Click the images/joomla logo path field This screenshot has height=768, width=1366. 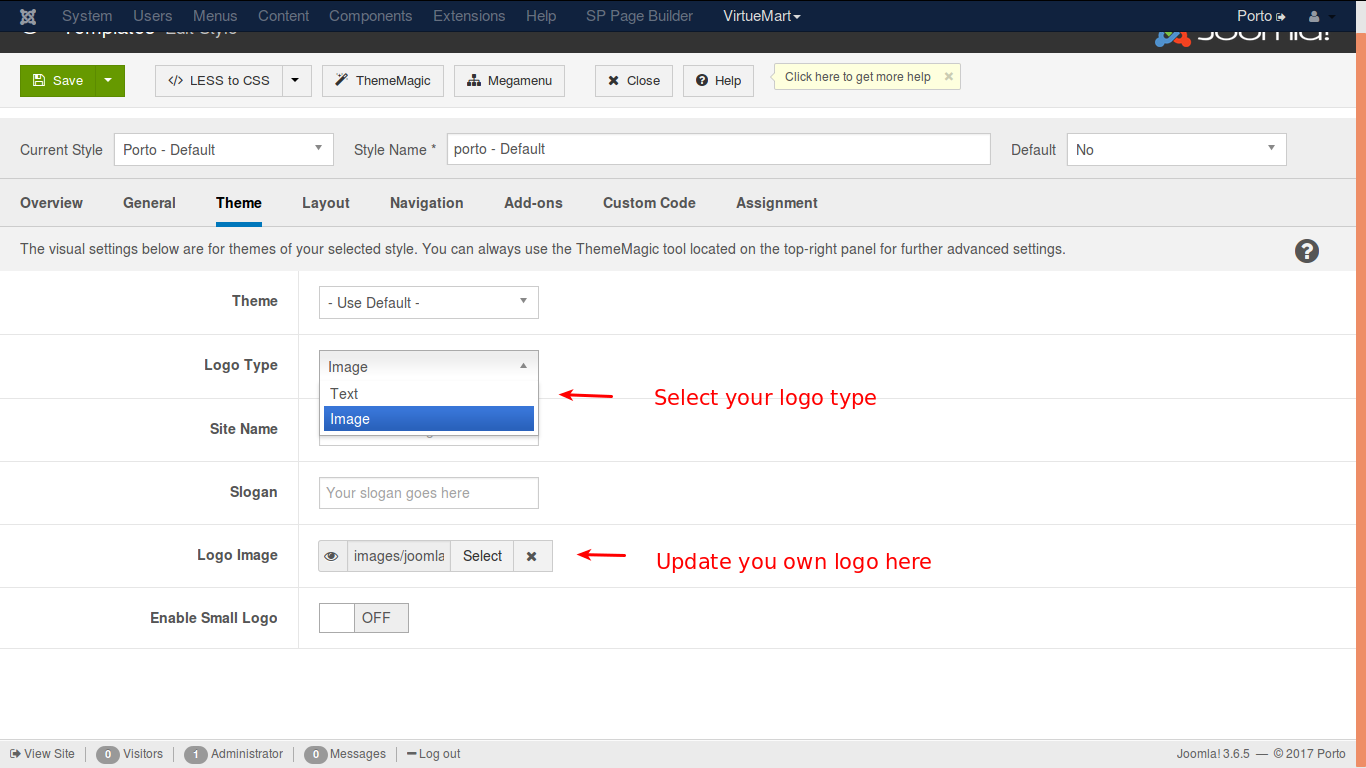399,556
